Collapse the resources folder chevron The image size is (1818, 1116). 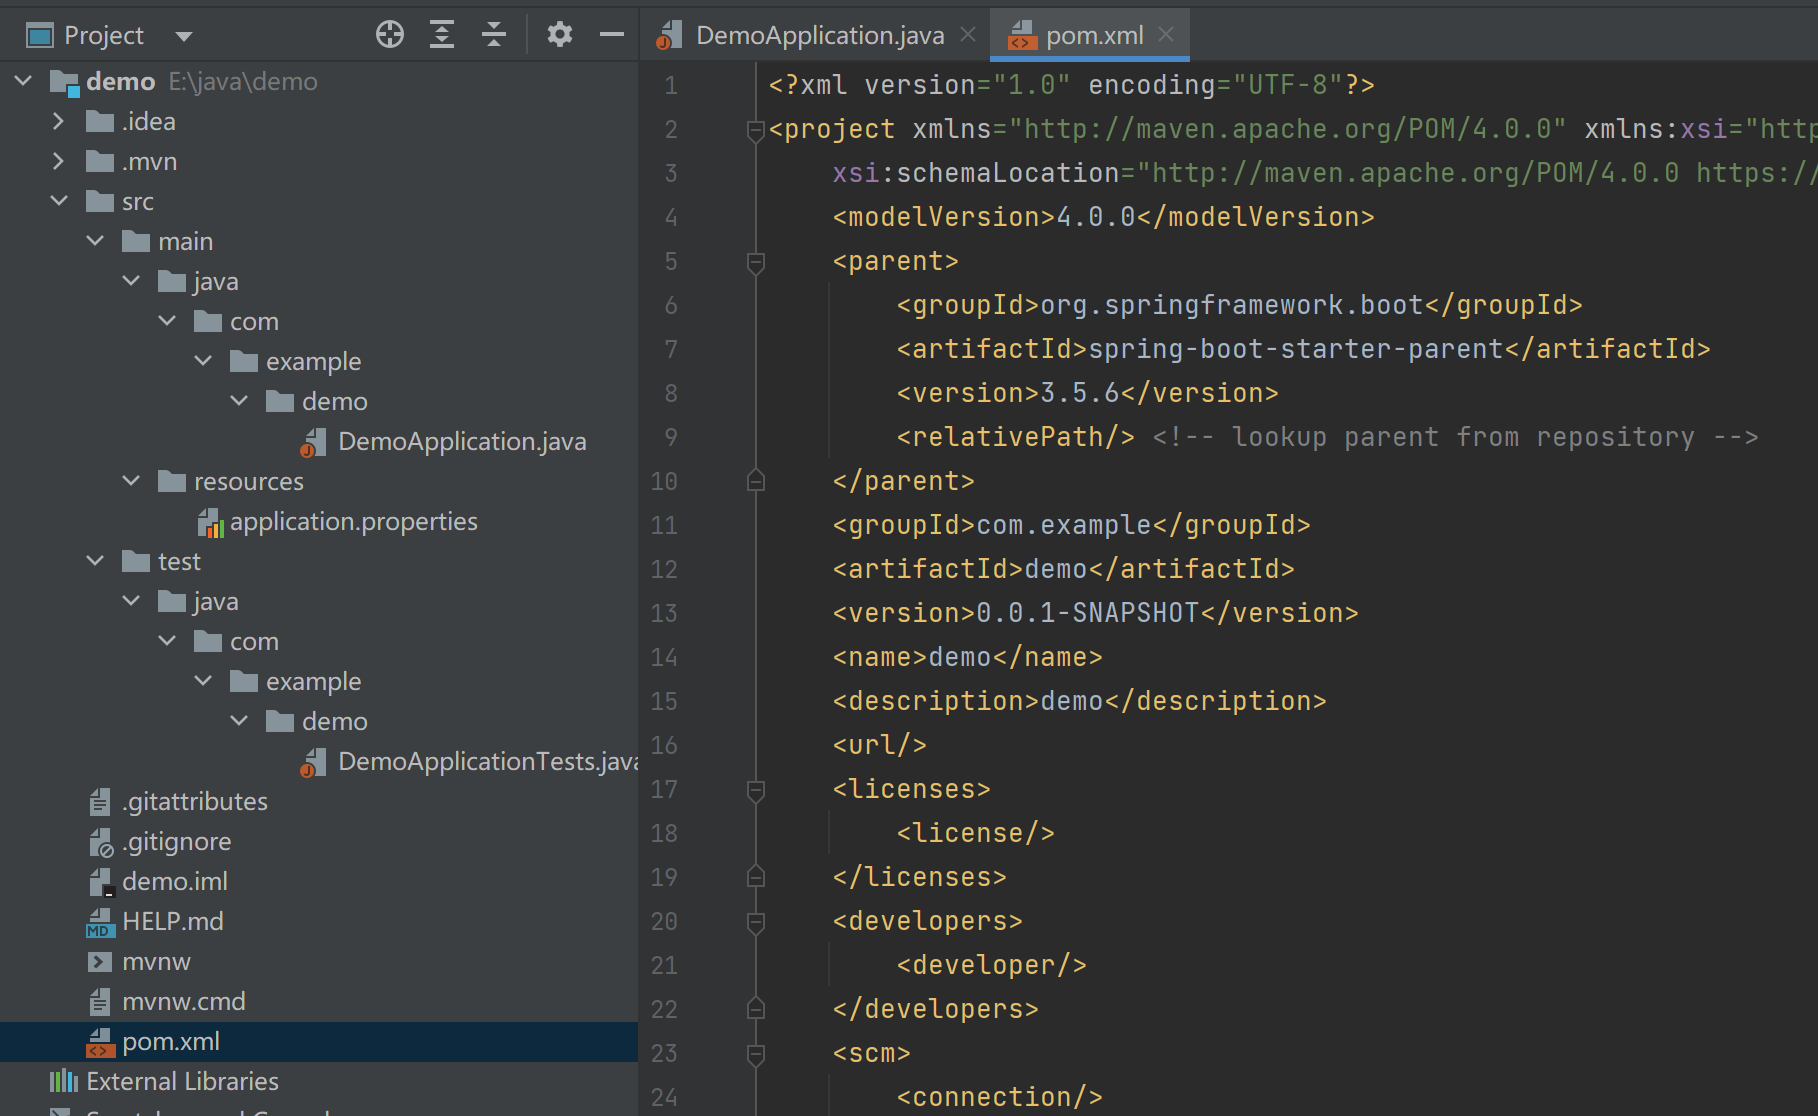coord(131,481)
